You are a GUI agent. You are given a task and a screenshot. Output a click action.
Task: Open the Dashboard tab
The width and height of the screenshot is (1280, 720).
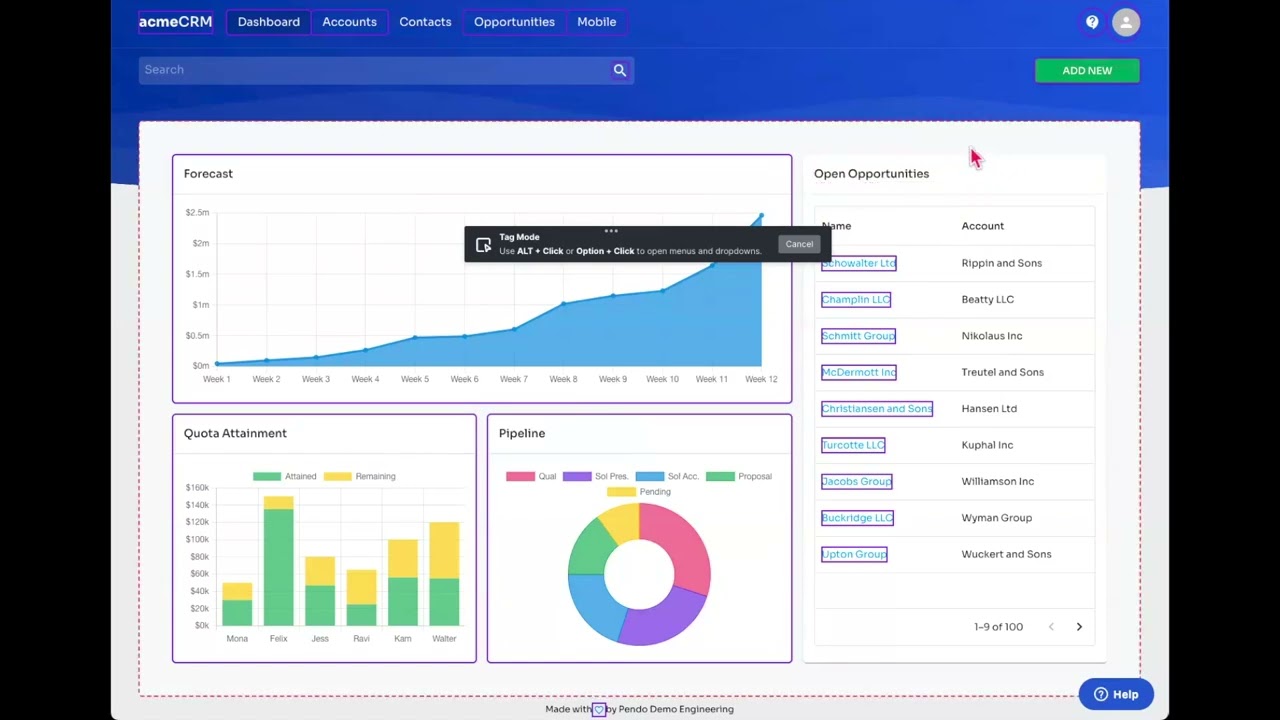tap(268, 22)
